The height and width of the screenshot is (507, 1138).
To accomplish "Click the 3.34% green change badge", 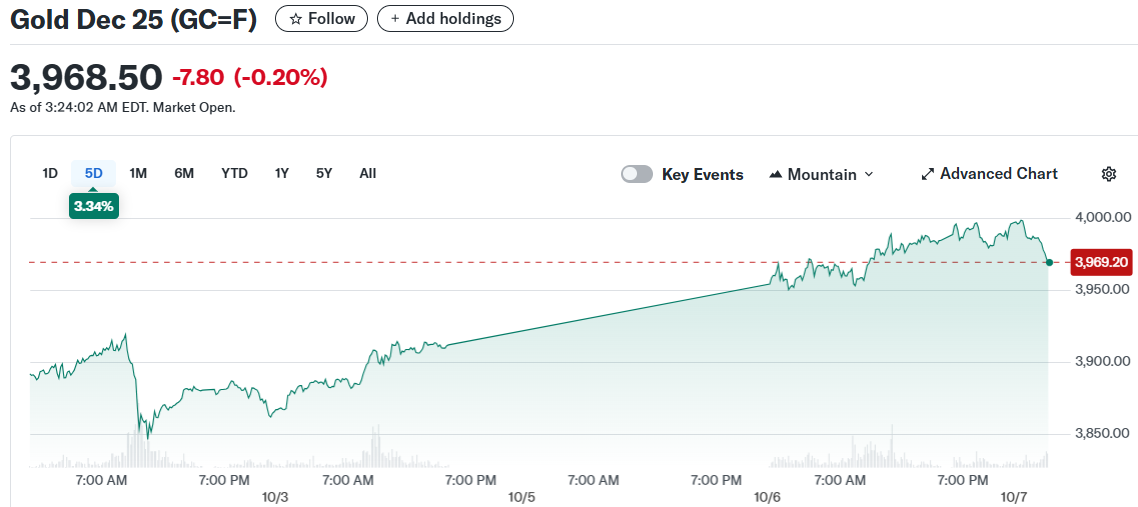I will [94, 206].
